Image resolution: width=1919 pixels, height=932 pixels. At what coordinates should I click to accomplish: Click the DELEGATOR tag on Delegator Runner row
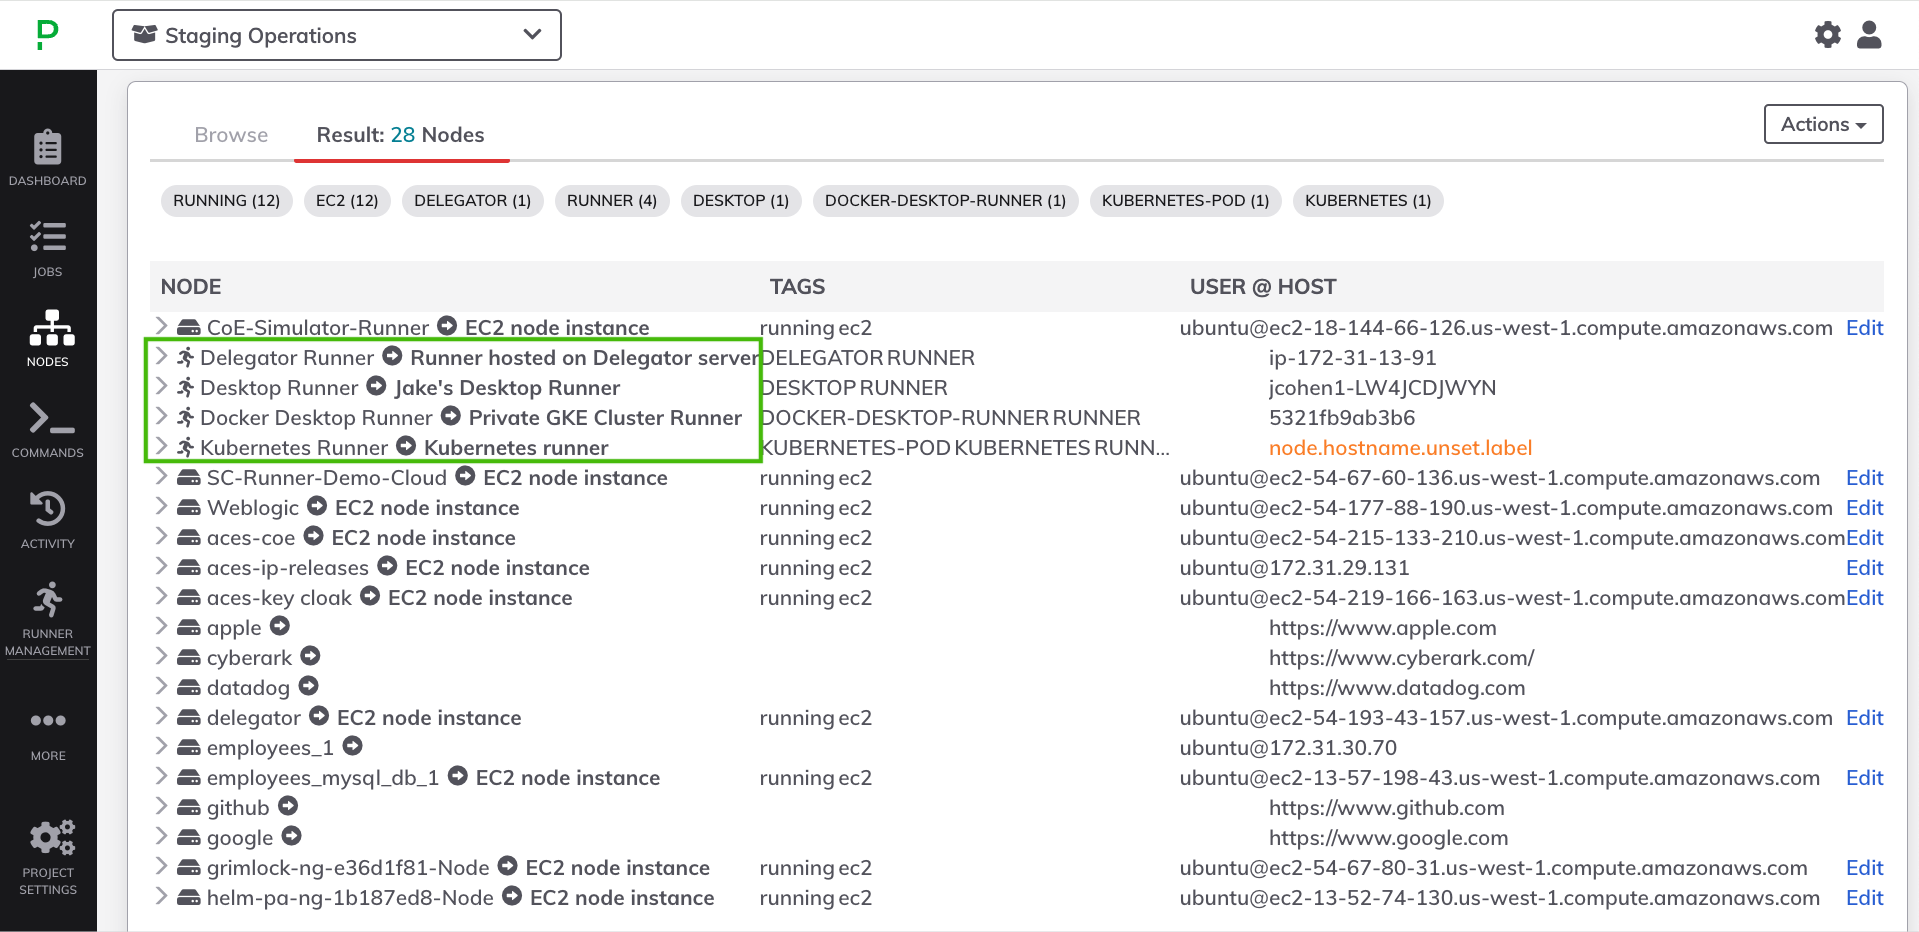(x=820, y=358)
